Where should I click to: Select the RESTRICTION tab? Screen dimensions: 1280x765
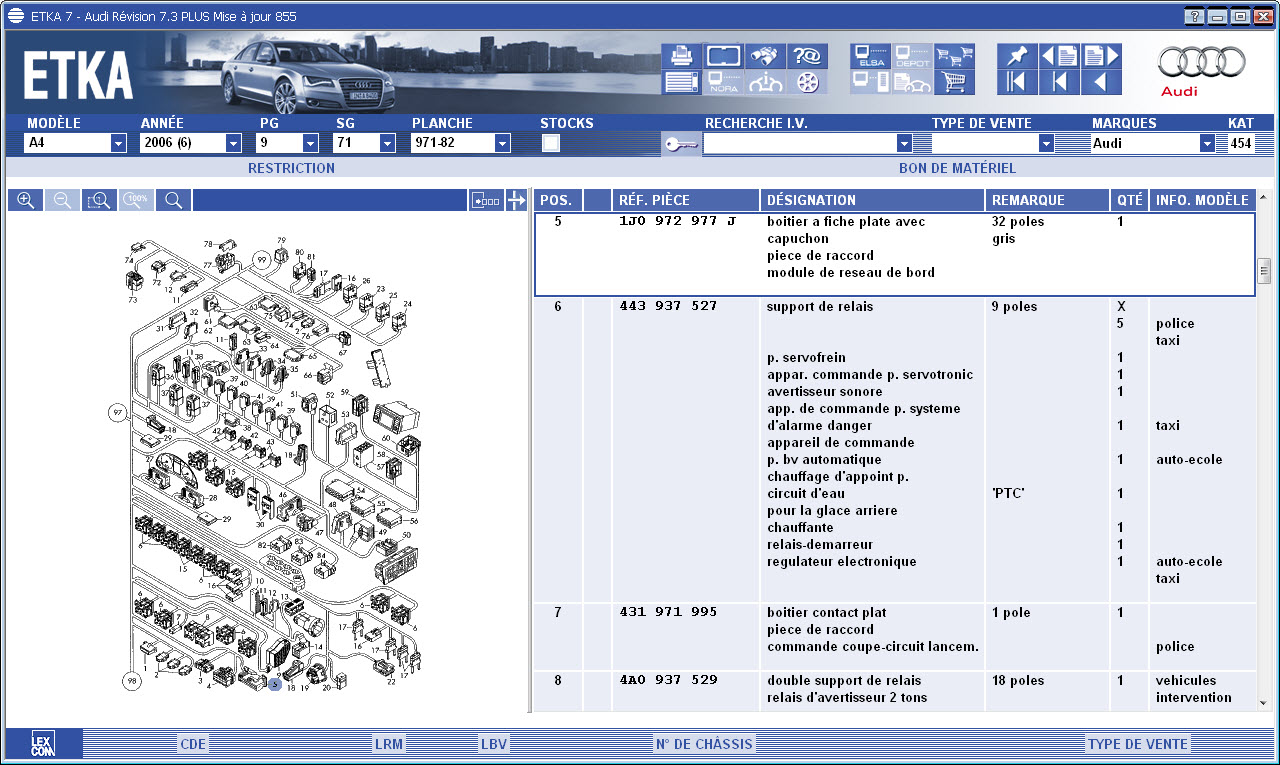[x=291, y=168]
